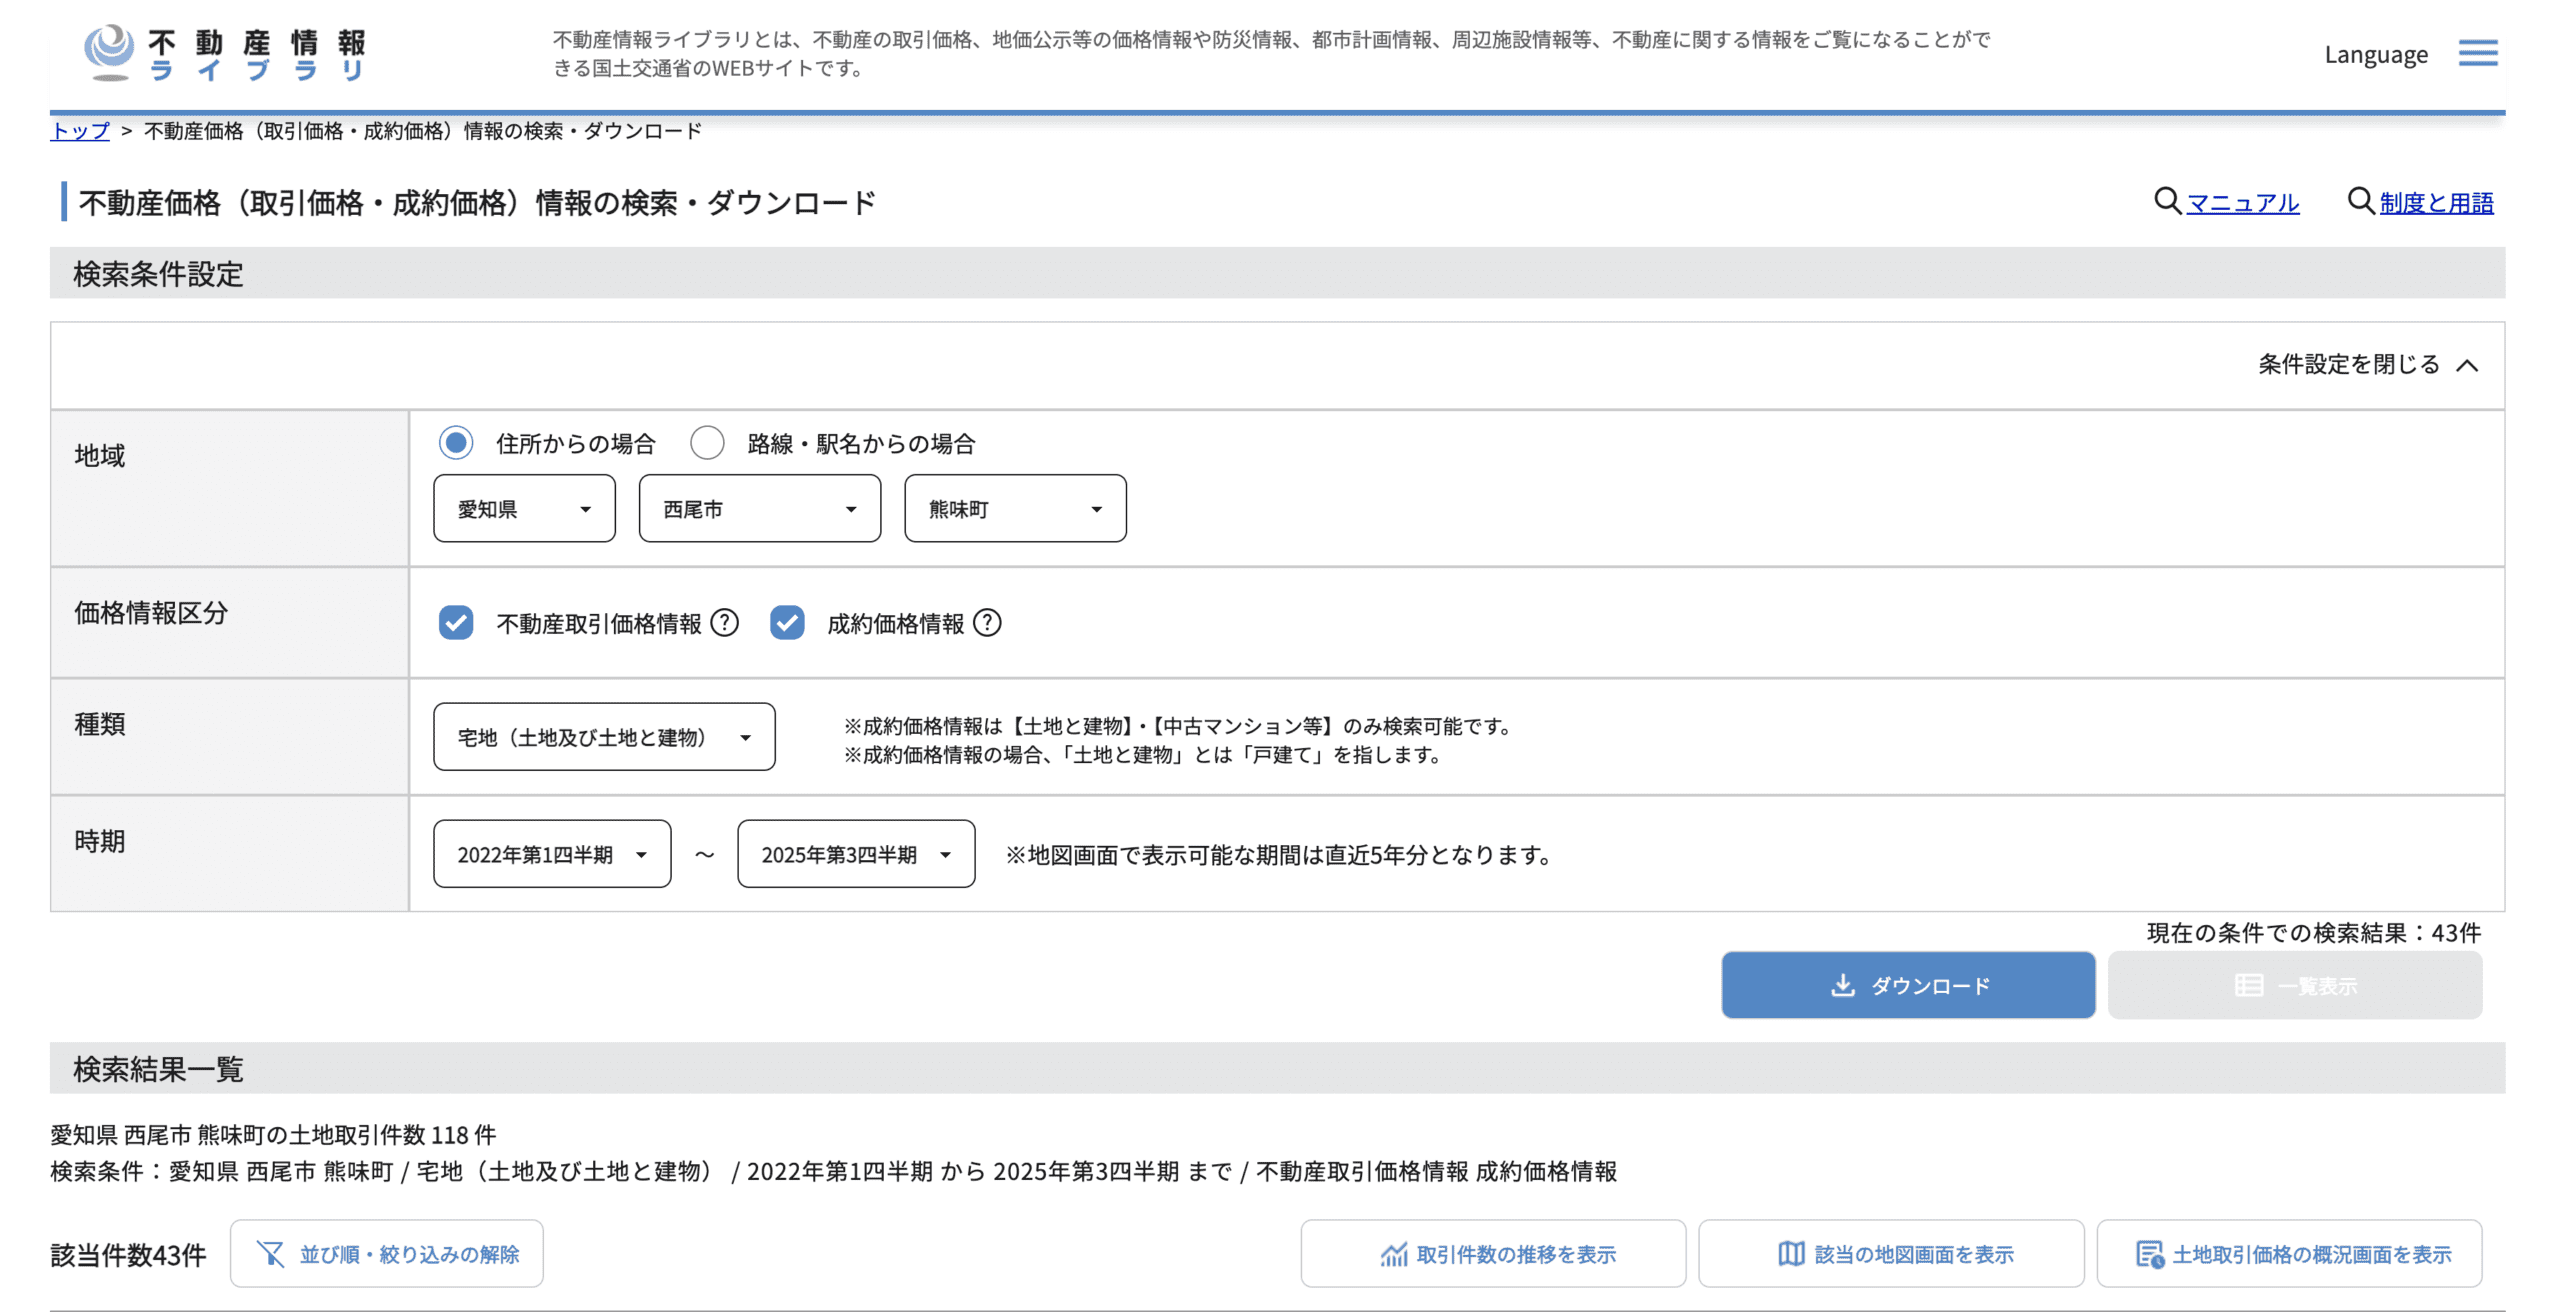Click the map icon in 該当の地図画面を表示
The image size is (2560, 1312).
(1791, 1254)
